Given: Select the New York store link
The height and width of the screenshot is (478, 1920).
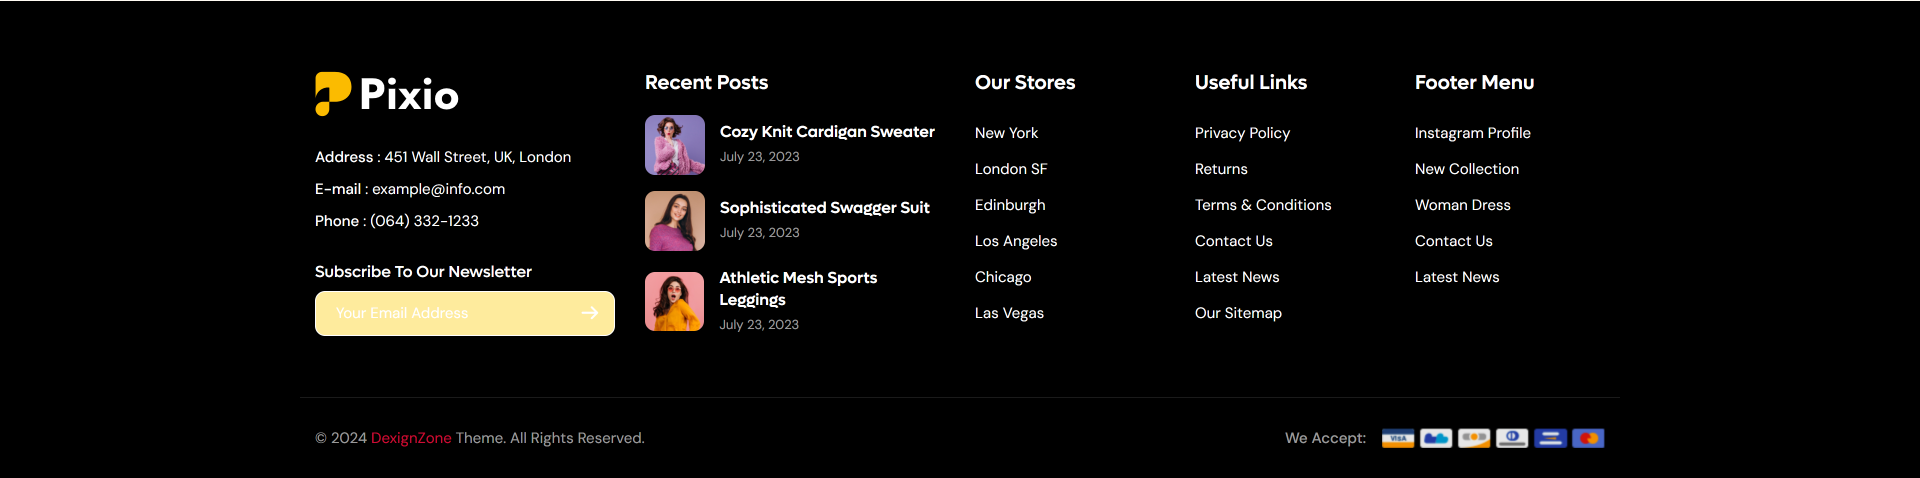Looking at the screenshot, I should [1006, 133].
